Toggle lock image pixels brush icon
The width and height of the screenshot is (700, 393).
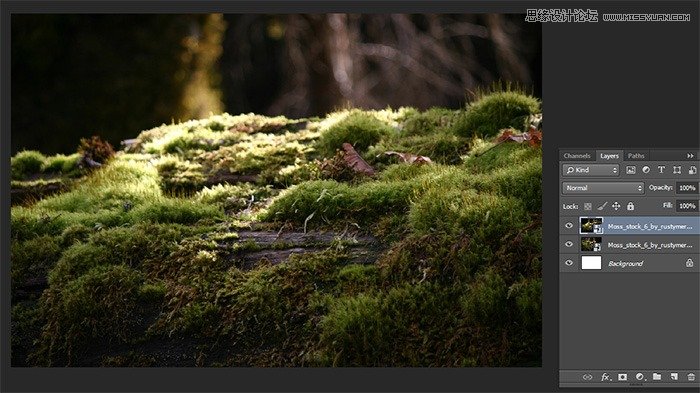(x=602, y=206)
